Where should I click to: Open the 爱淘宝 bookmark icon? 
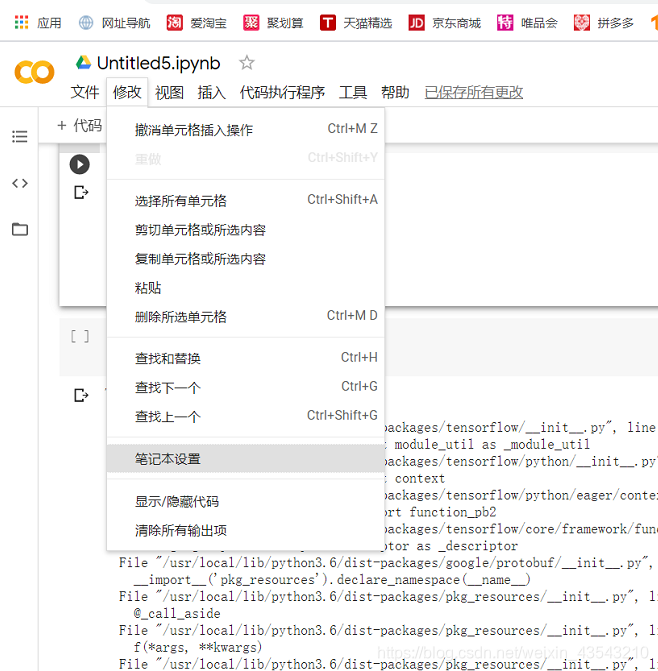tap(175, 22)
